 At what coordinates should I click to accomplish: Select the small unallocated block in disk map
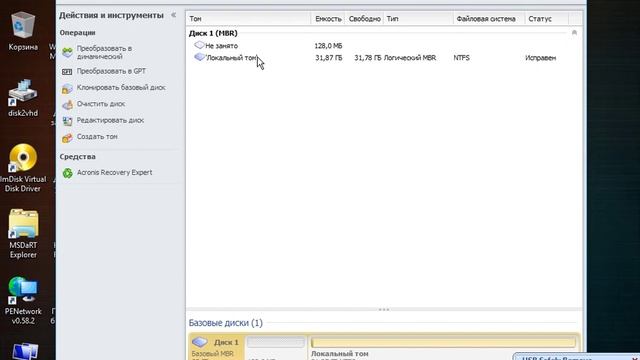pos(276,342)
